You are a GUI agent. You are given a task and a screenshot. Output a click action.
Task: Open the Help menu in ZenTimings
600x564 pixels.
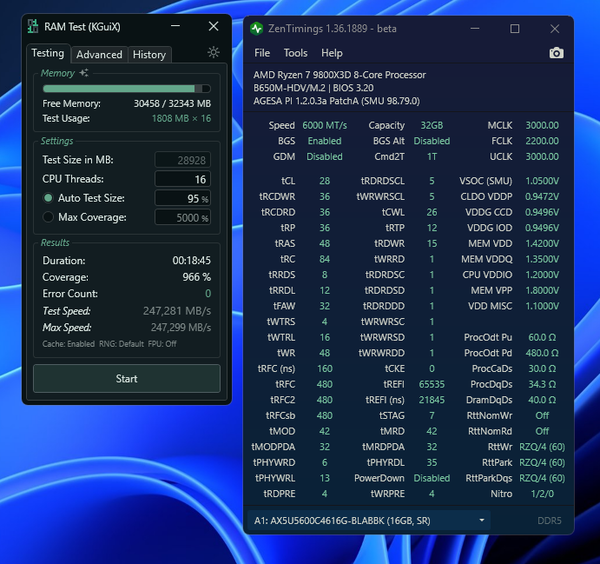tap(332, 53)
